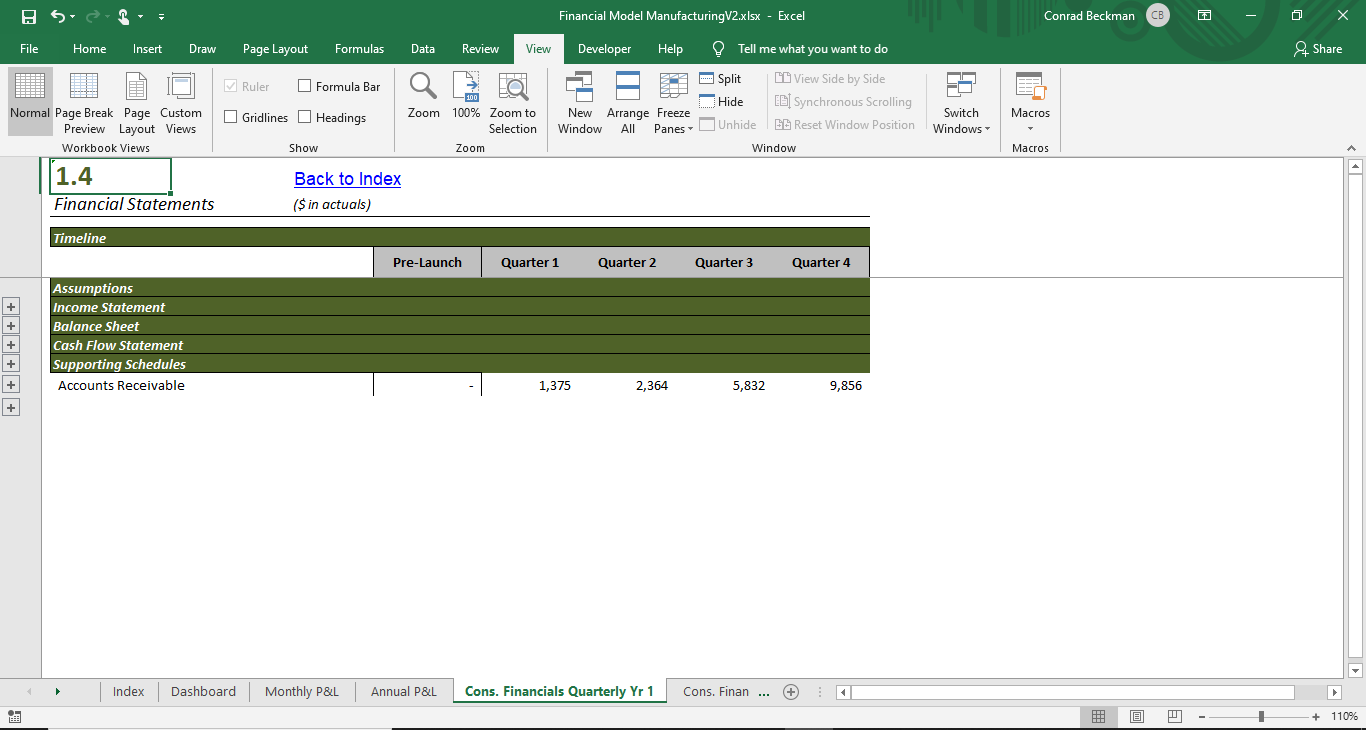
Task: Open Customize Quick Access Toolbar dropdown
Action: (x=162, y=16)
